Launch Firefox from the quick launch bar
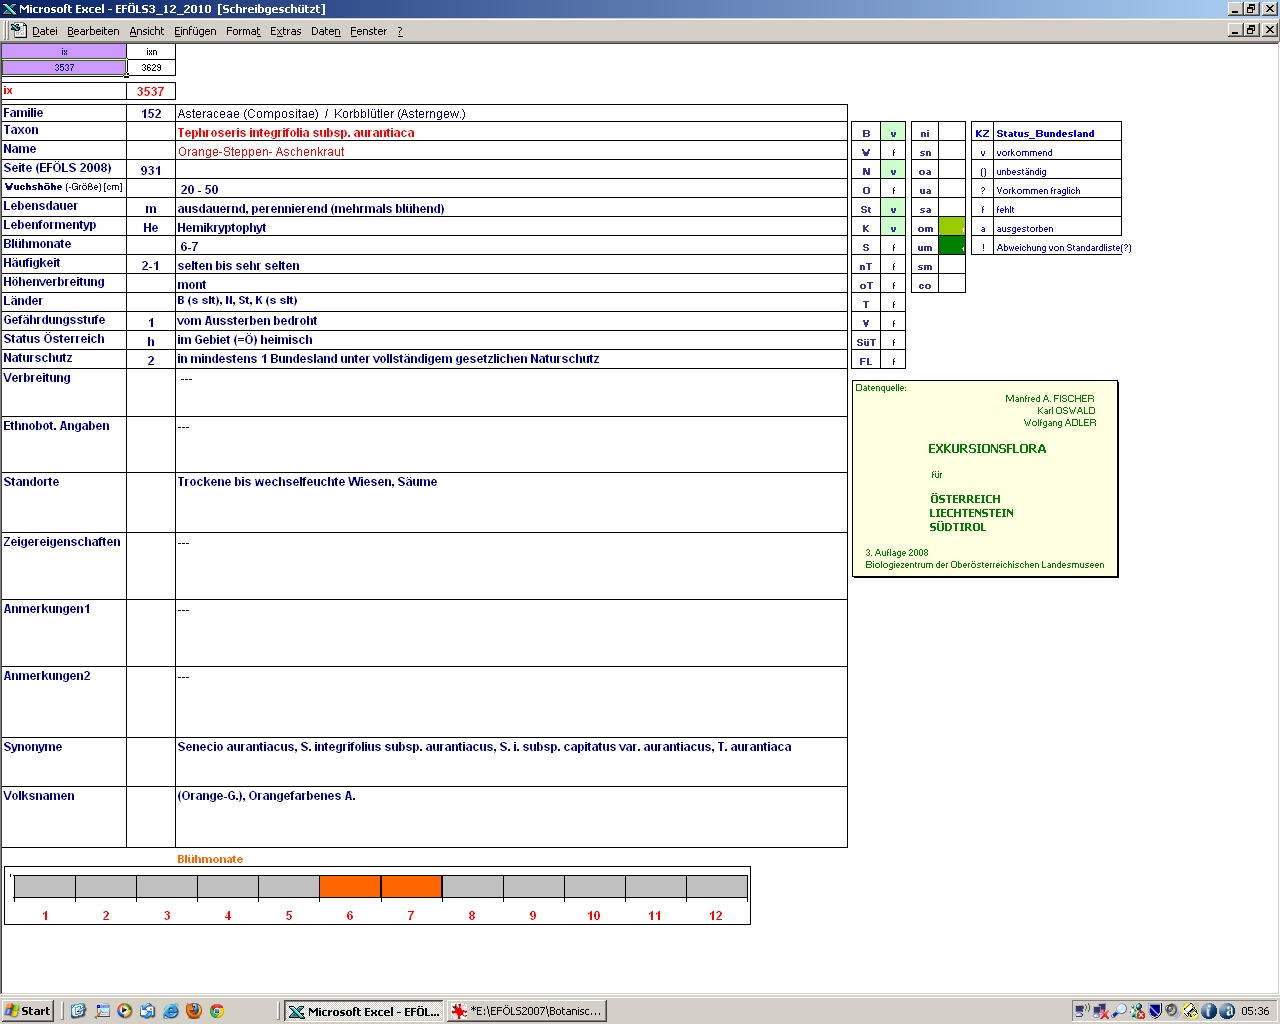1280x1024 pixels. 194,1011
